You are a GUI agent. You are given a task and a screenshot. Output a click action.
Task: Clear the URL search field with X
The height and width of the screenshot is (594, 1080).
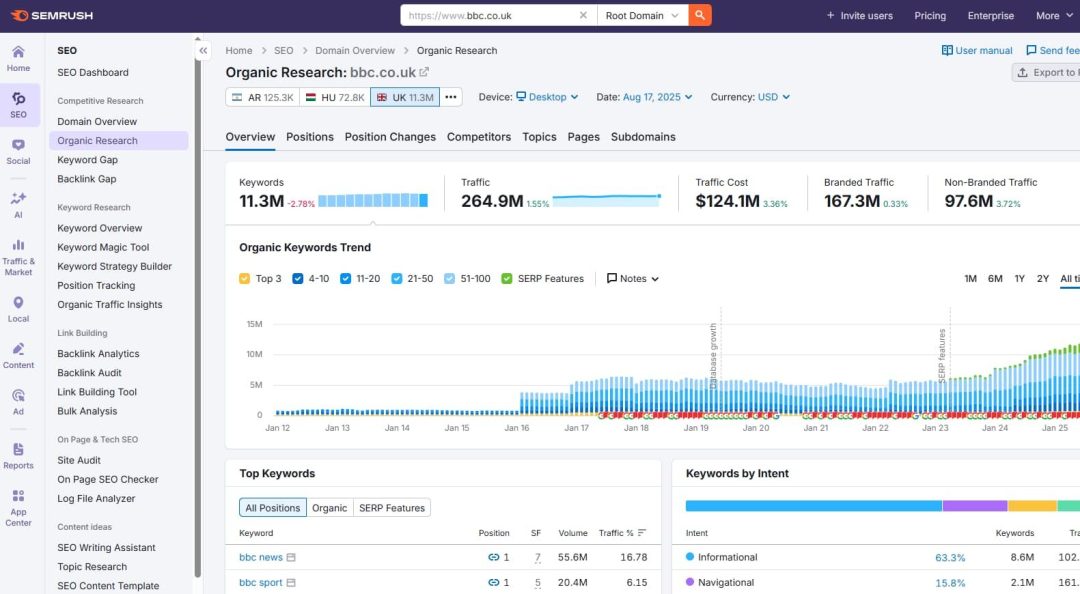(x=583, y=15)
